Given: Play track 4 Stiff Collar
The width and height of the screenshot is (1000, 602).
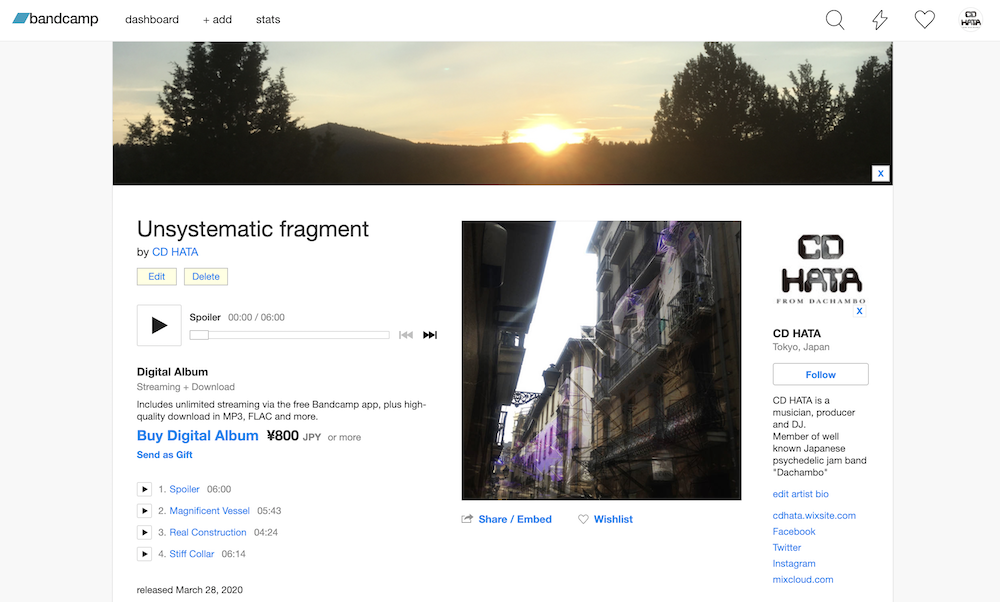Looking at the screenshot, I should coord(144,554).
